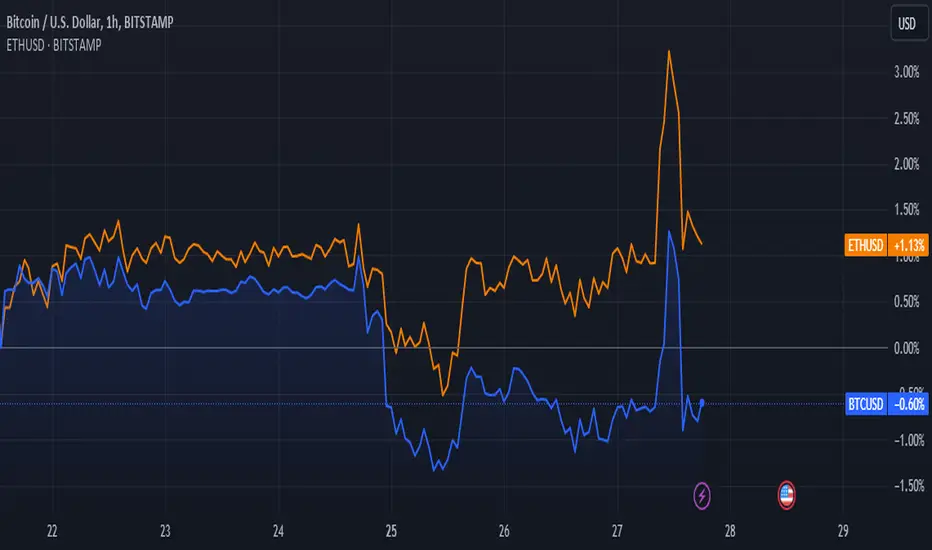Click the purple lightning bolt event icon
932x550 pixels.
[x=702, y=495]
